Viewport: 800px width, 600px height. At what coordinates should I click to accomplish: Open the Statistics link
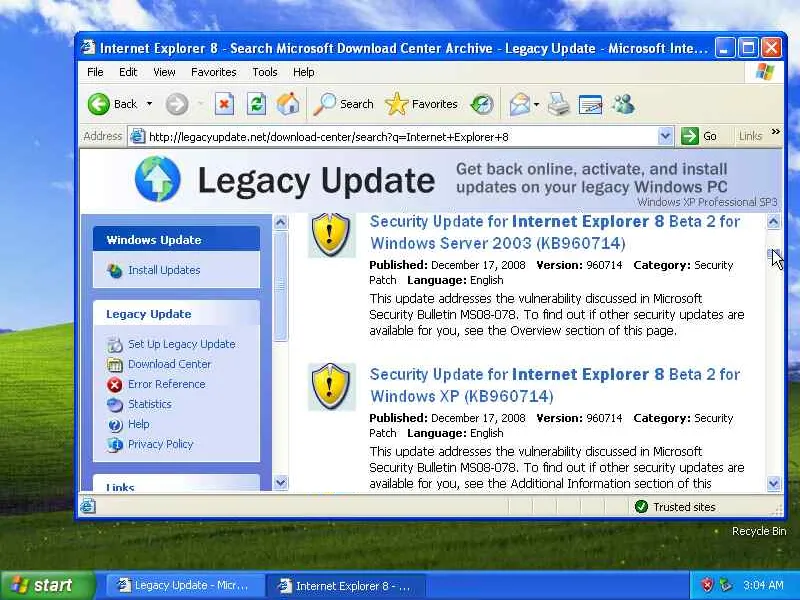(x=149, y=404)
